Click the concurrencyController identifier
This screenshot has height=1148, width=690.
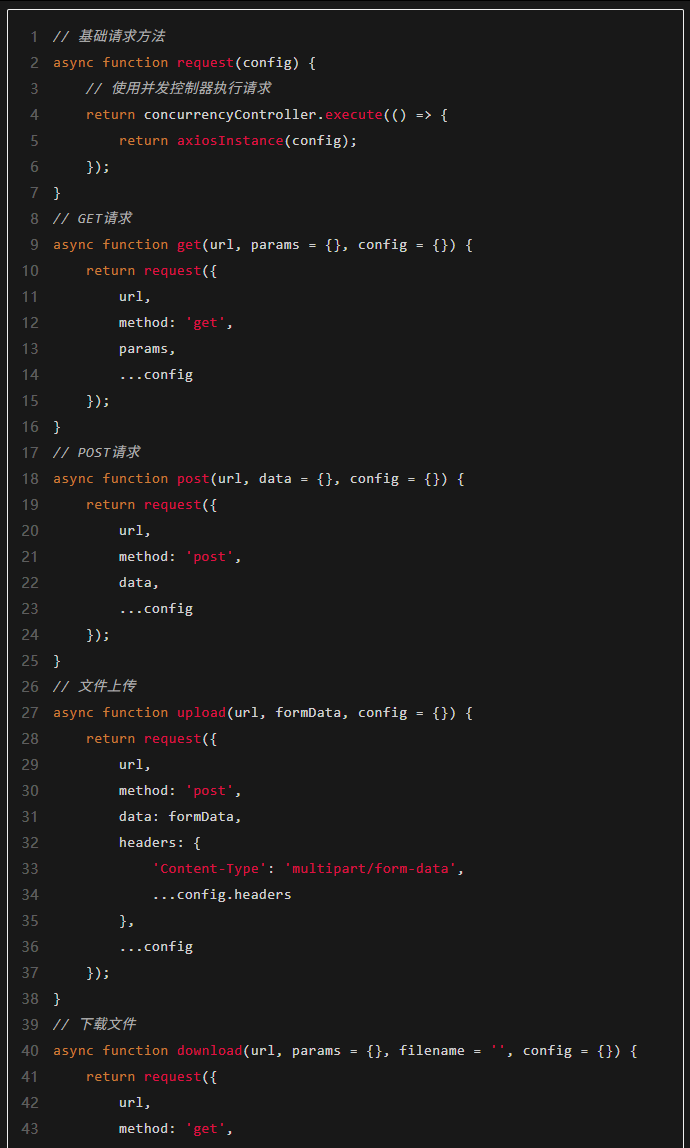click(x=229, y=114)
